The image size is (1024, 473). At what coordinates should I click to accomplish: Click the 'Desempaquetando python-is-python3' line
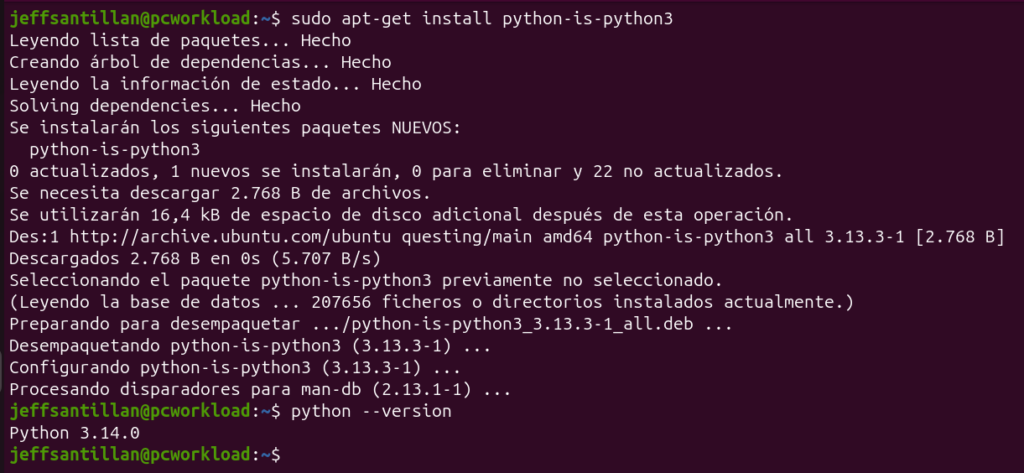[250, 346]
